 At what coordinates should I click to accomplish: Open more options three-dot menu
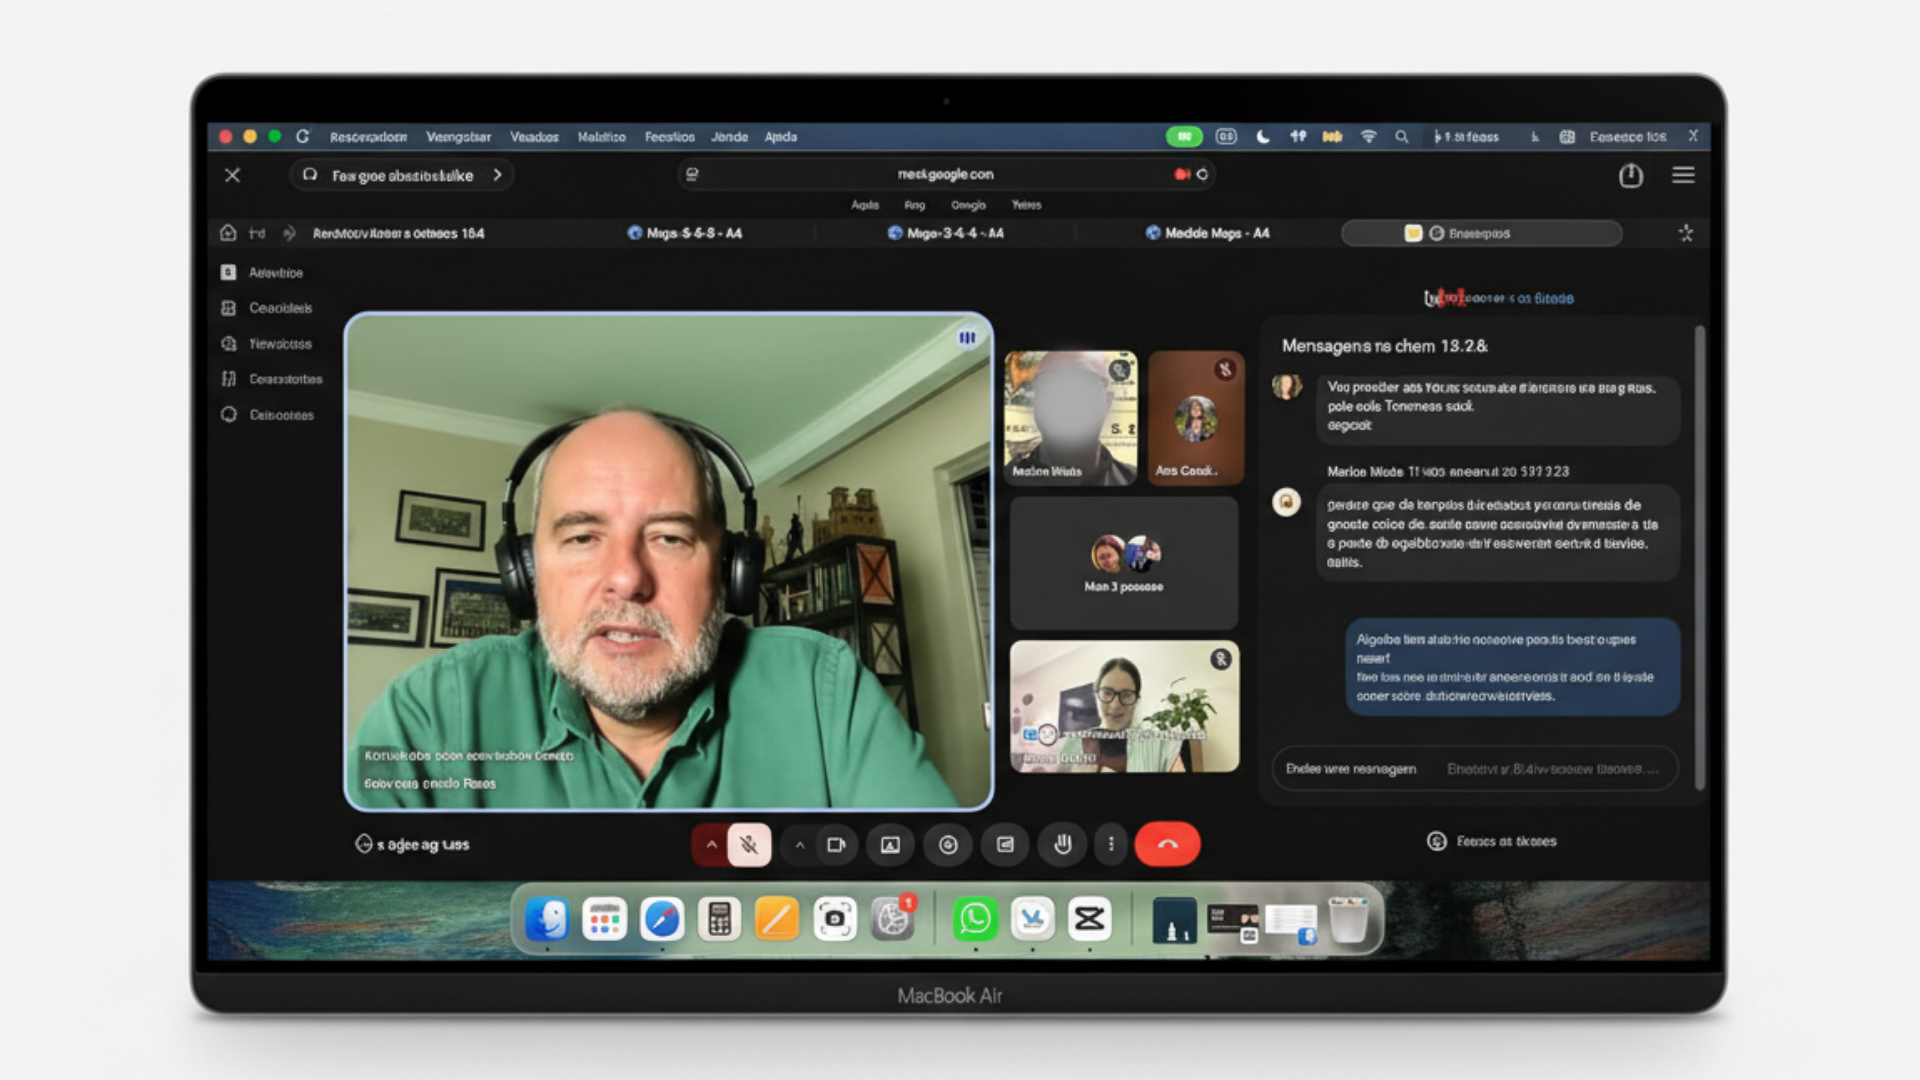tap(1111, 845)
